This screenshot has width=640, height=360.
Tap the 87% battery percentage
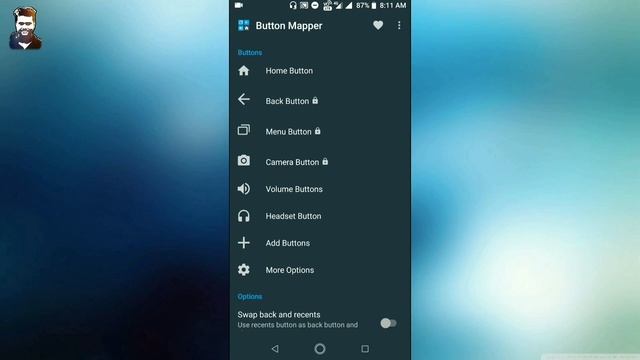click(362, 5)
